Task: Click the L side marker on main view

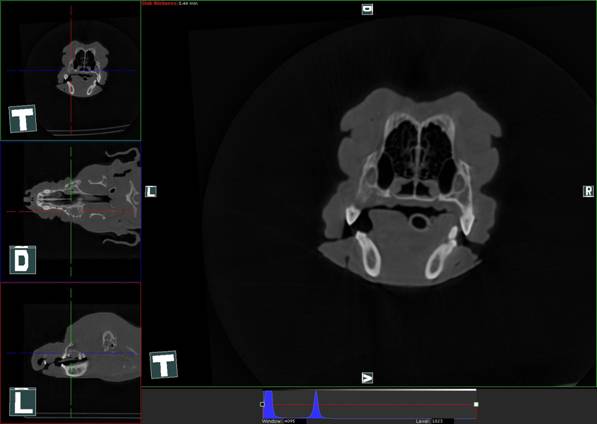Action: coord(151,191)
